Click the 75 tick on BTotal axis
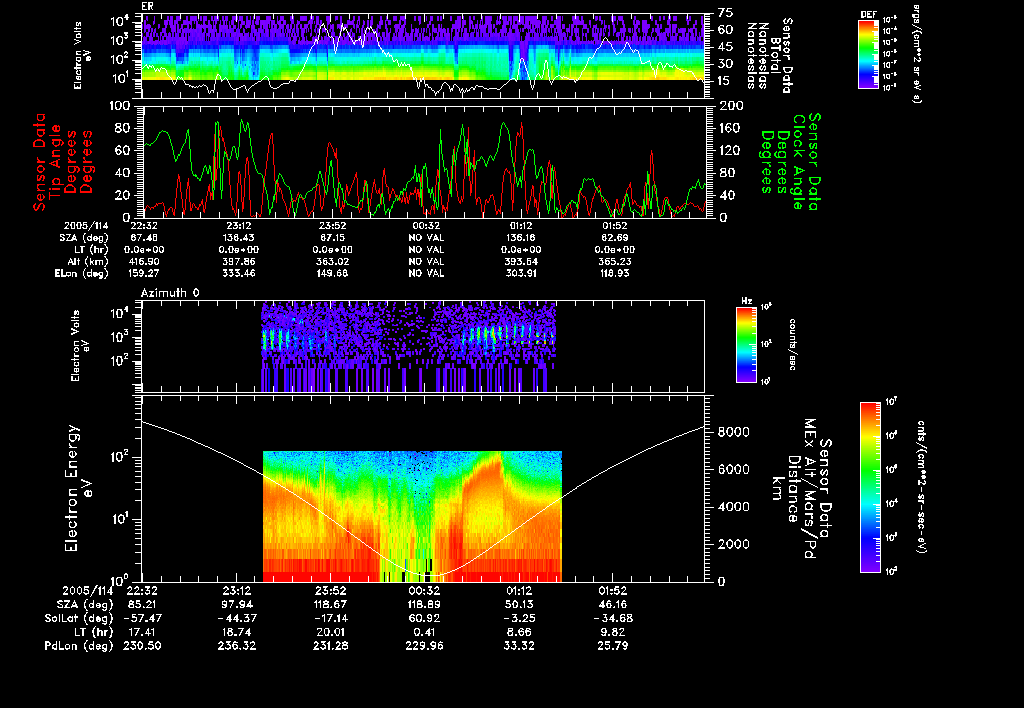Screen dimensions: 1024x708 pos(726,12)
